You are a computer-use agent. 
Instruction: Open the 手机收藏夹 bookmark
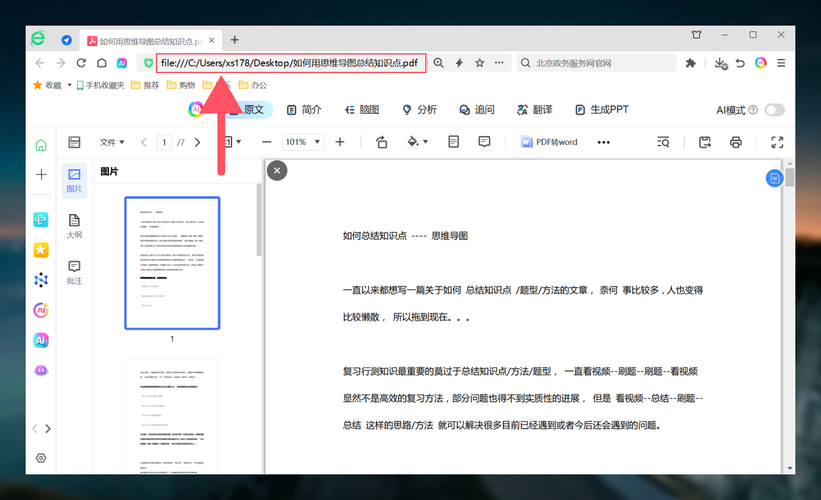point(101,85)
